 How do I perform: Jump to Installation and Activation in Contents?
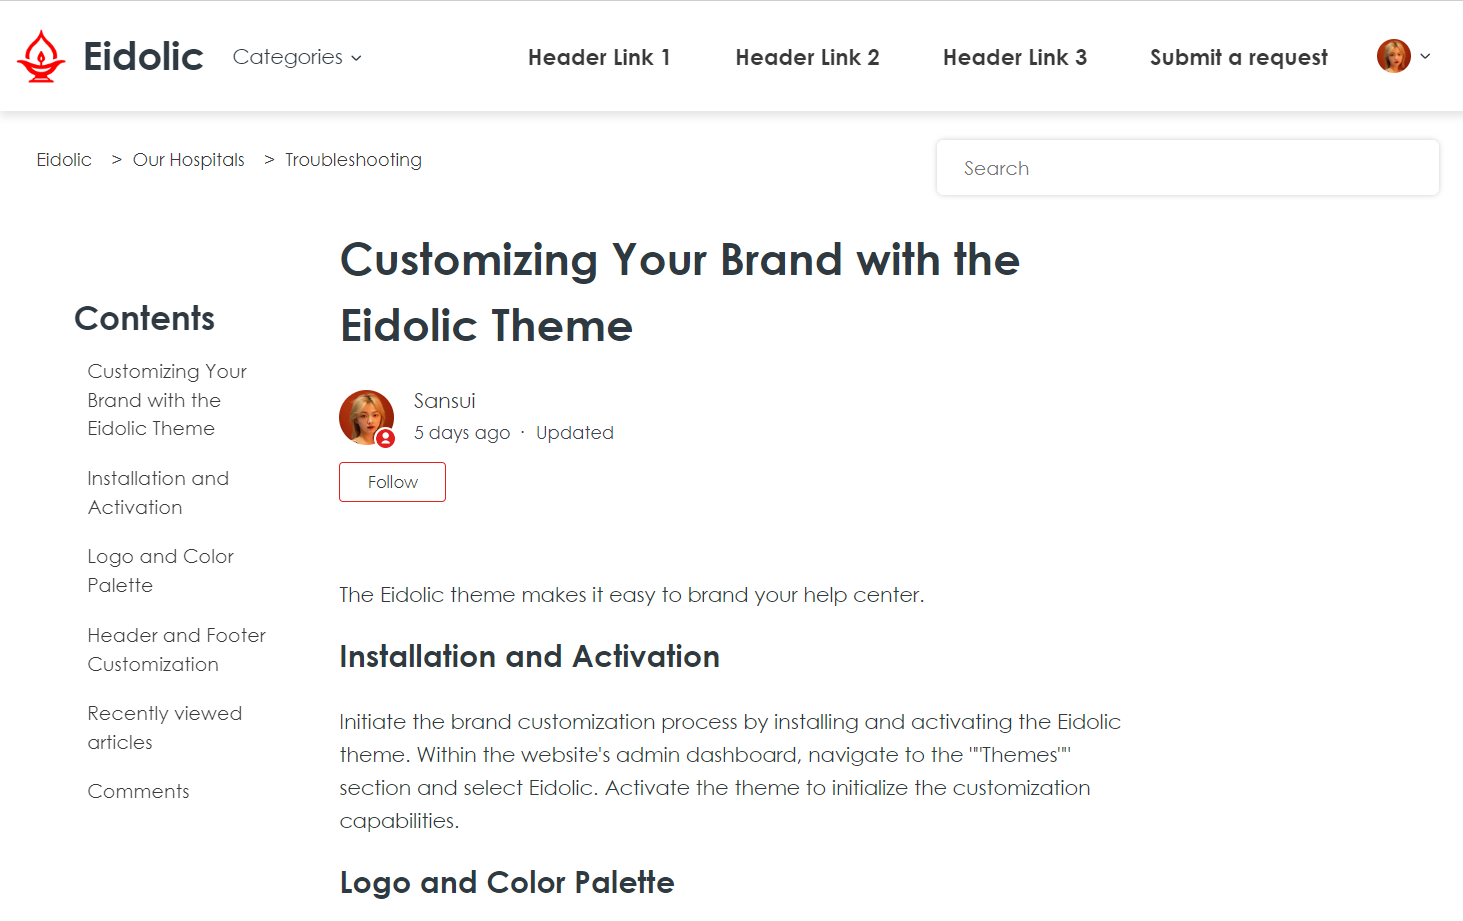coord(158,493)
